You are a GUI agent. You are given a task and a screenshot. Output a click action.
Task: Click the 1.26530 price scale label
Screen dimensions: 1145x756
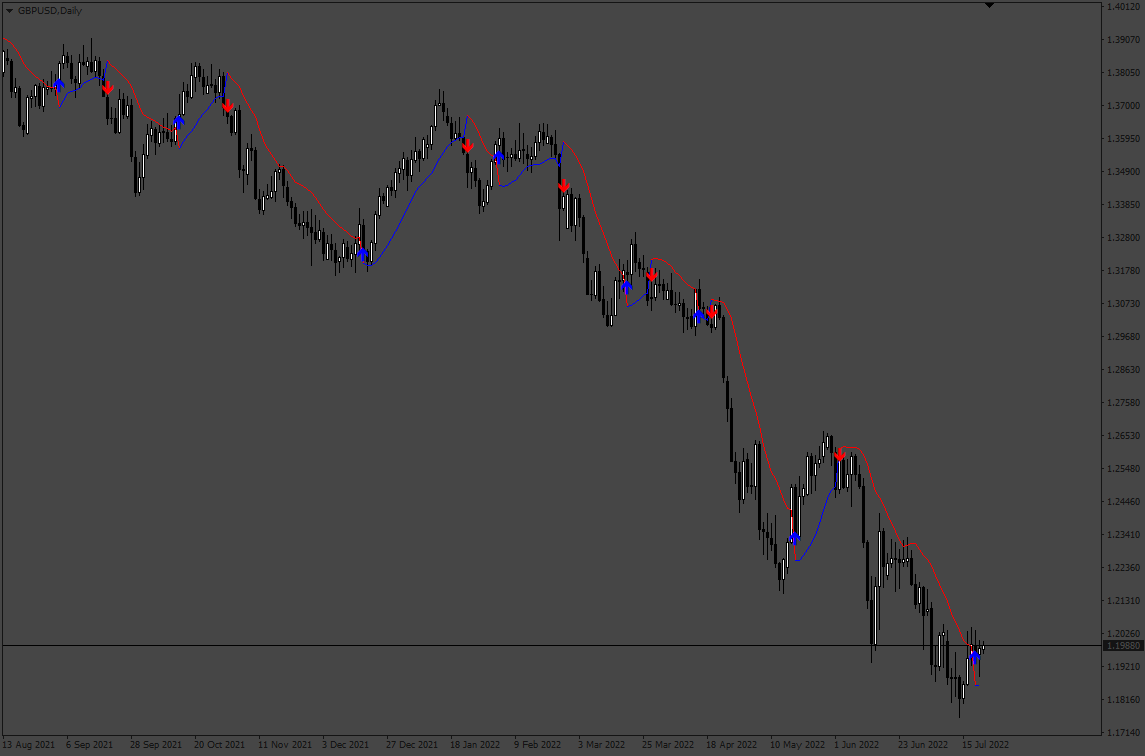pos(1124,436)
